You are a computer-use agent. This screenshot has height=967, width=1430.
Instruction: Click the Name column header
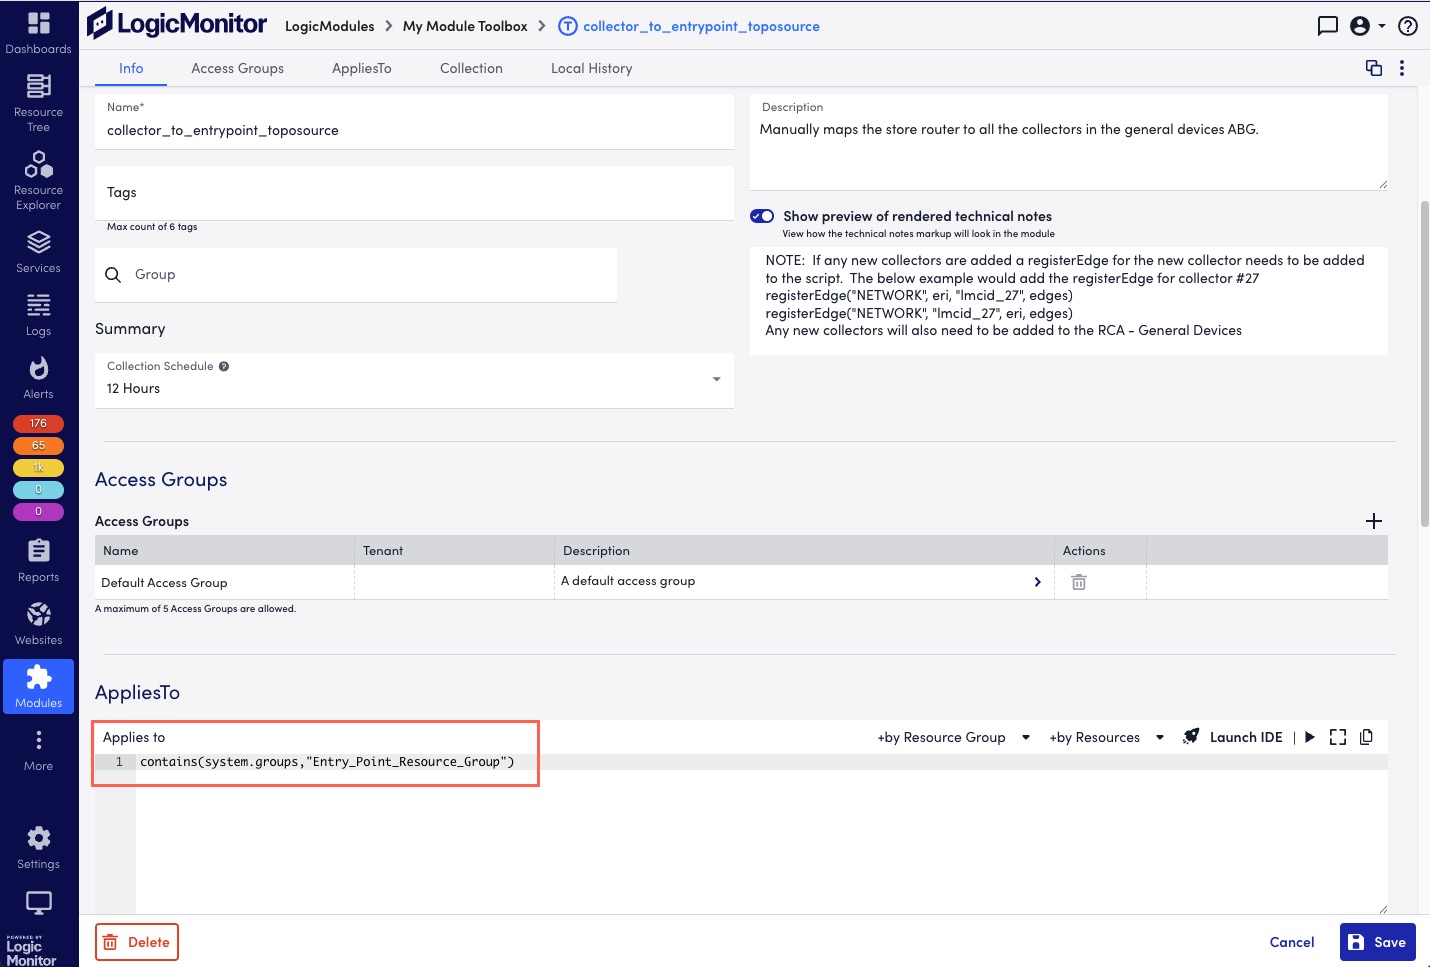224,551
